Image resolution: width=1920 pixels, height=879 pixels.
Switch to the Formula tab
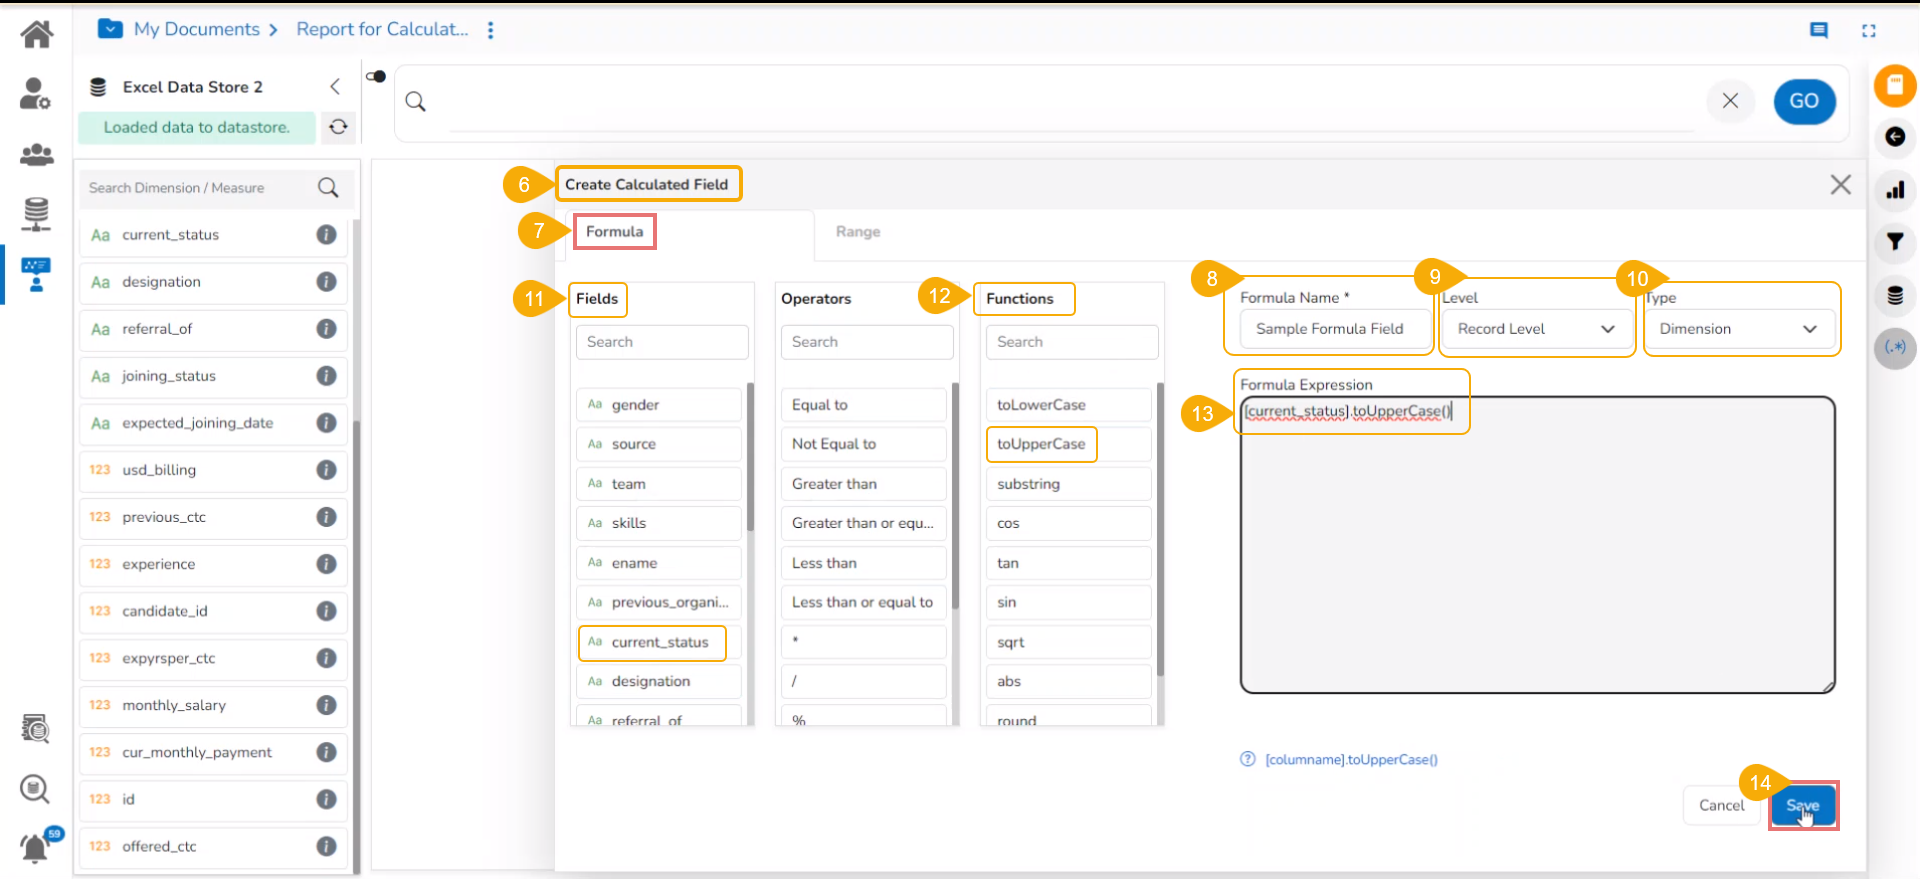click(614, 232)
